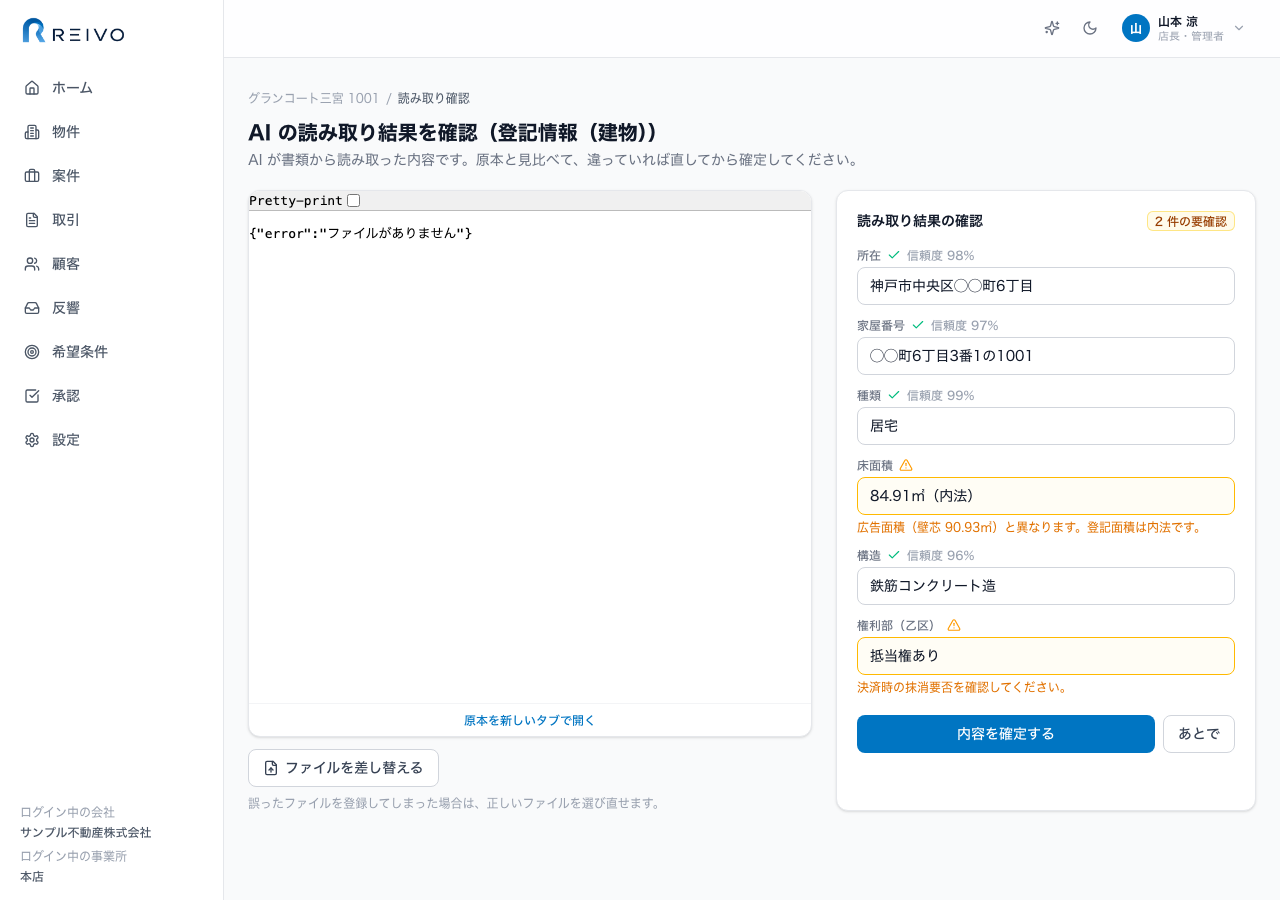1280x900 pixels.
Task: Click the building icon beside 物件
Action: point(32,132)
